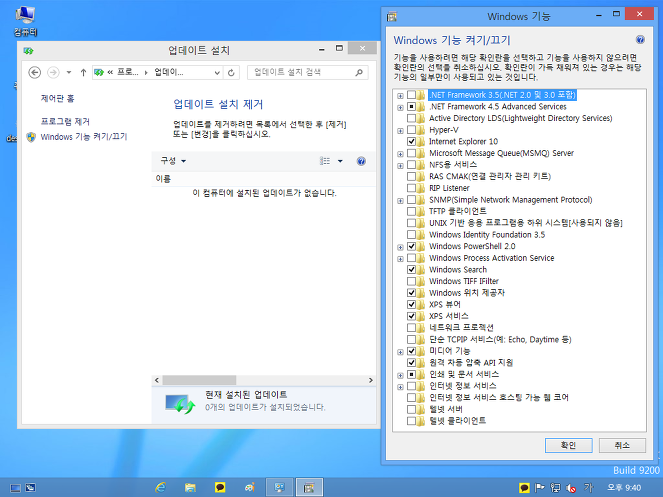Check the TFTP 클라이언트 checkbox
The image size is (663, 497).
pos(411,211)
